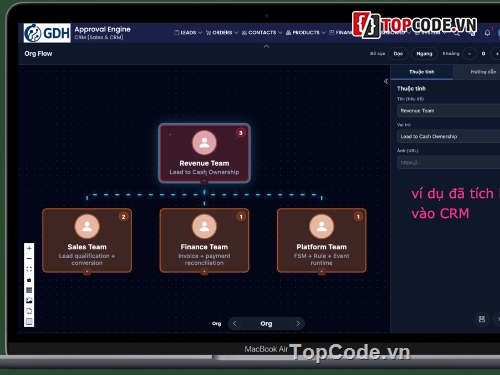500x375 pixels.
Task: Edit the Lead to Cash Ownership field
Action: (448, 136)
